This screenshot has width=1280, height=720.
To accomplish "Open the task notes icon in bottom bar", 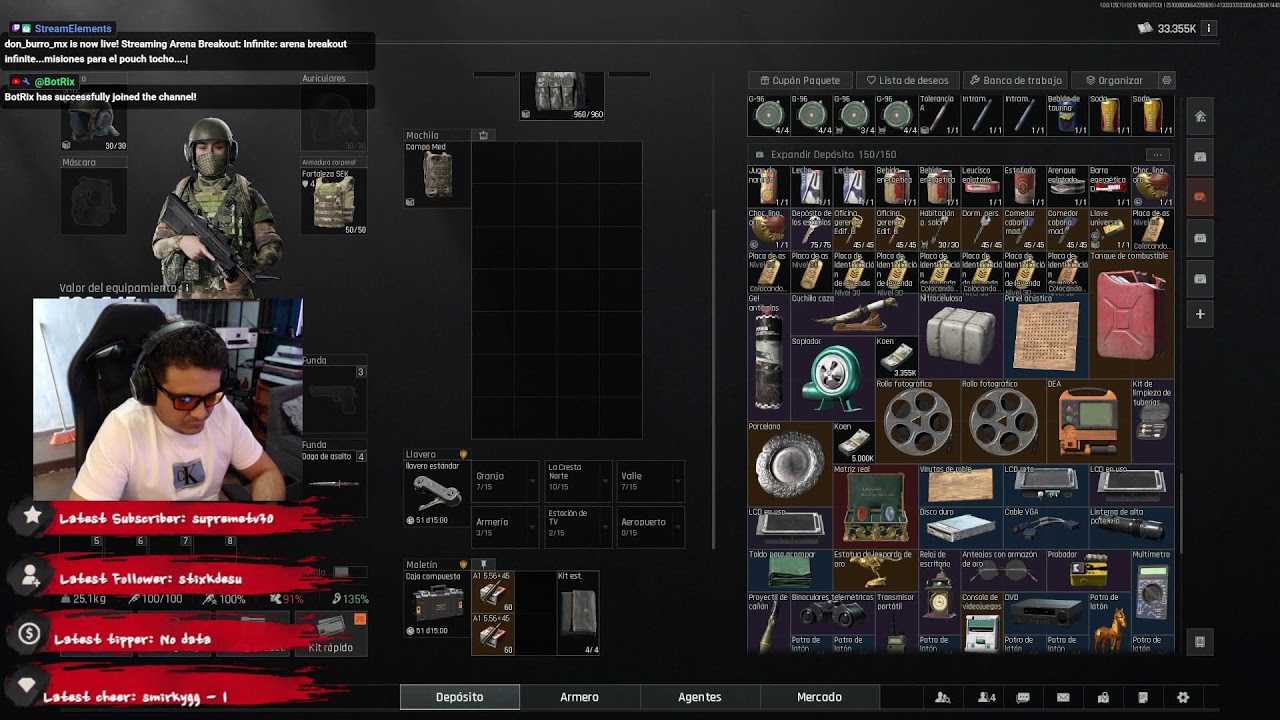I will point(1143,697).
